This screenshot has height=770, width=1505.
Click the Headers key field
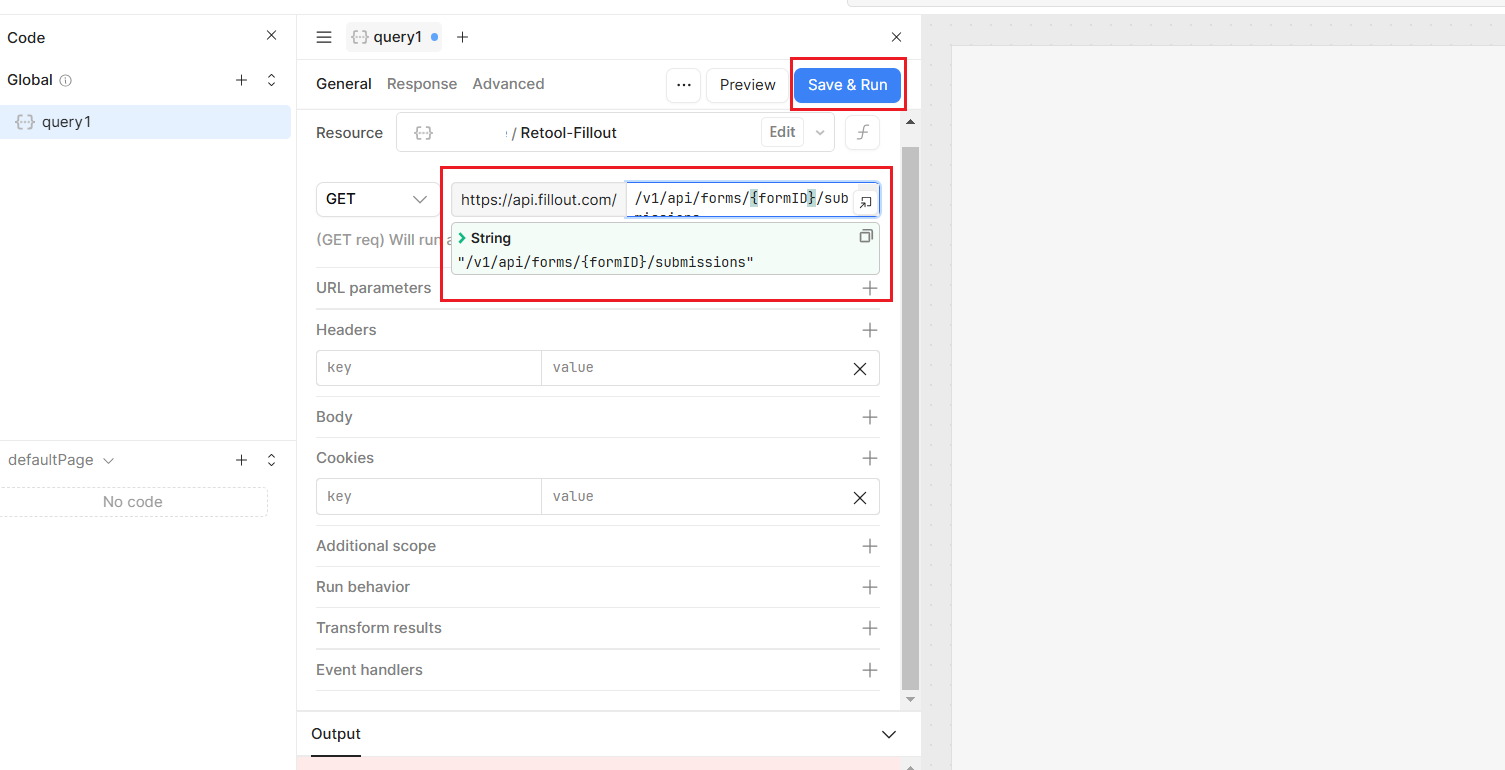pos(429,368)
